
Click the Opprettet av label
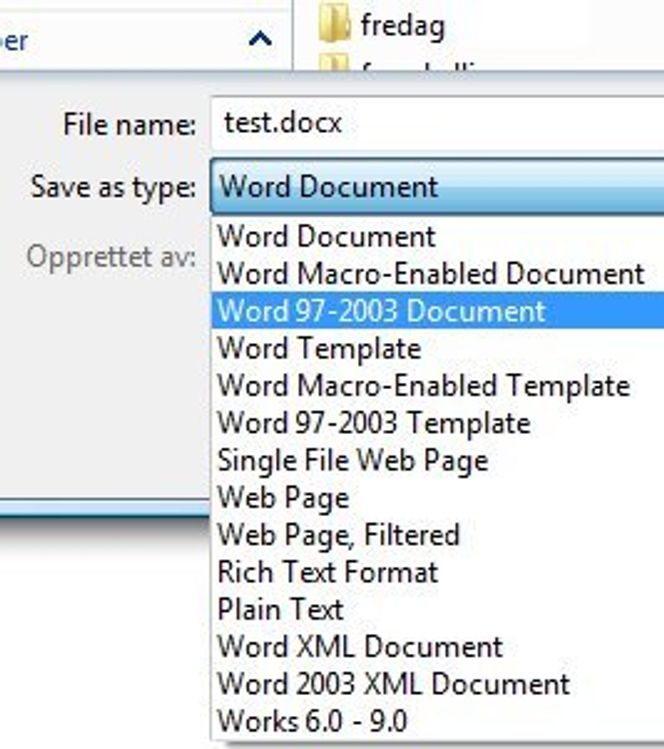point(111,257)
